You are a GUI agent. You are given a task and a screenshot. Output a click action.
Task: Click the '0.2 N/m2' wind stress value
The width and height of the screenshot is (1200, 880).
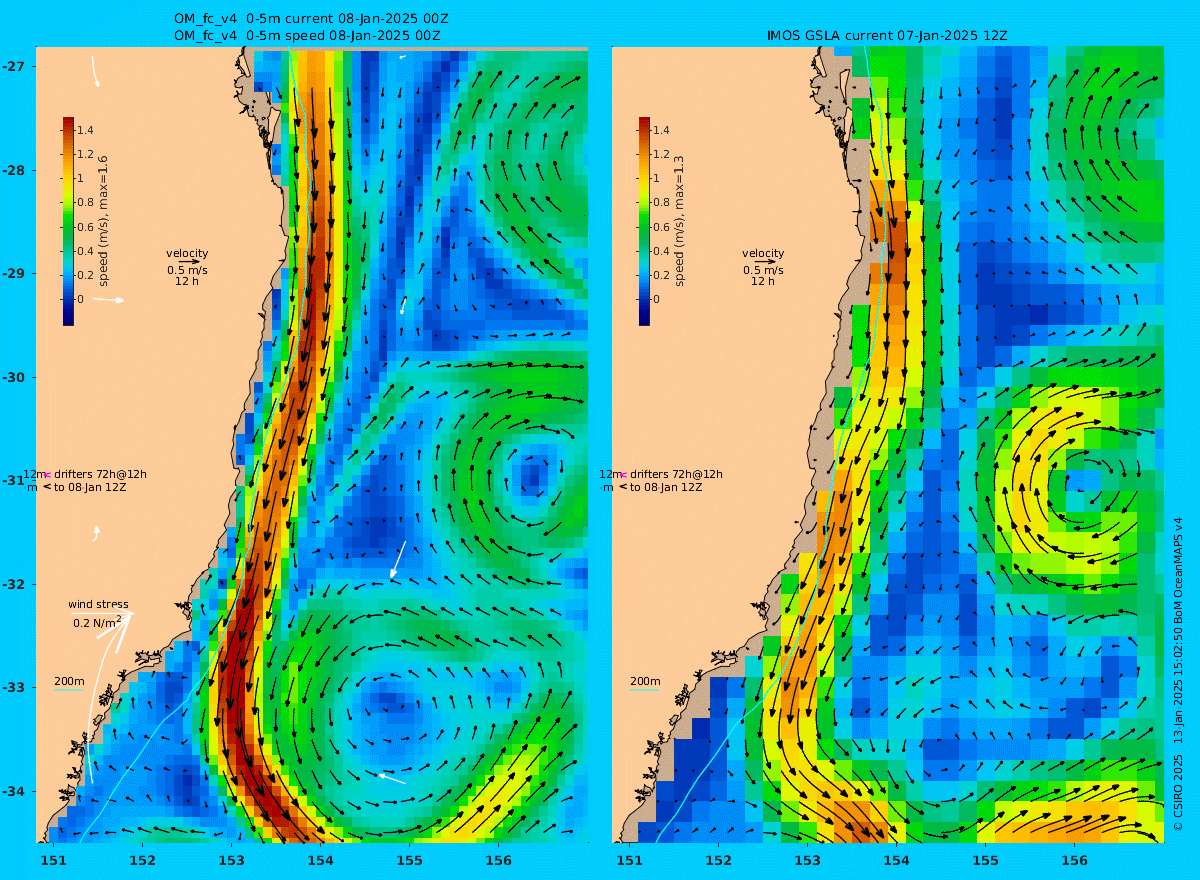[x=97, y=622]
